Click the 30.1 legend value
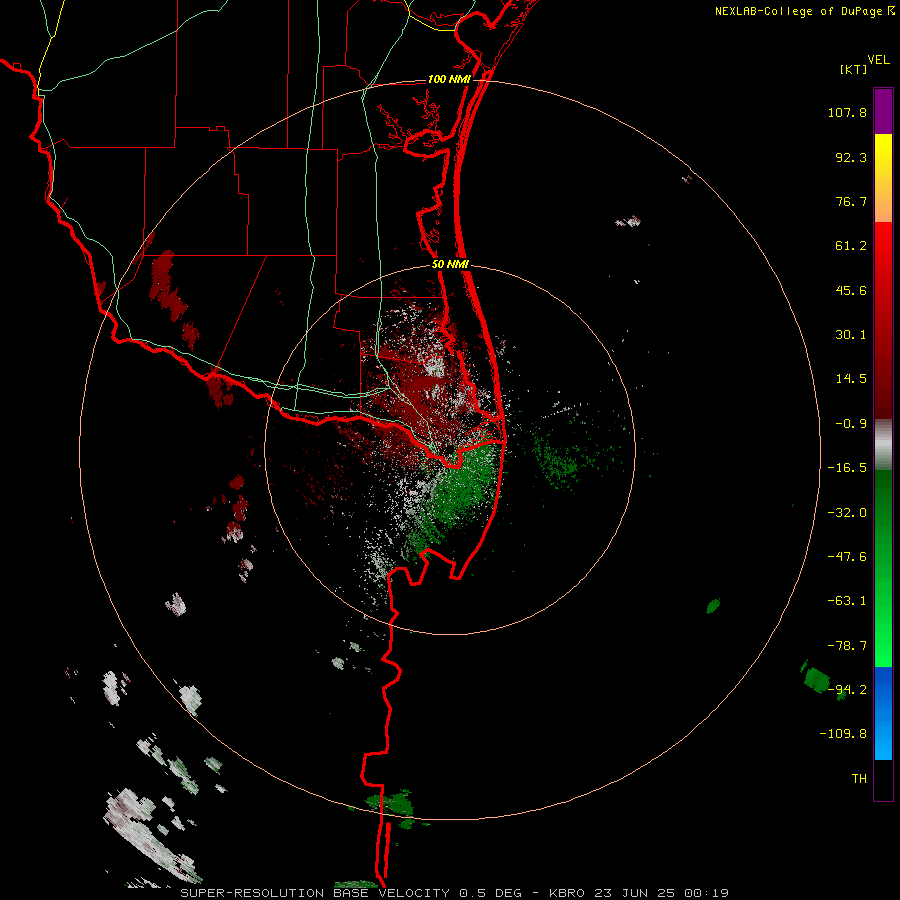The height and width of the screenshot is (900, 900). [x=851, y=335]
